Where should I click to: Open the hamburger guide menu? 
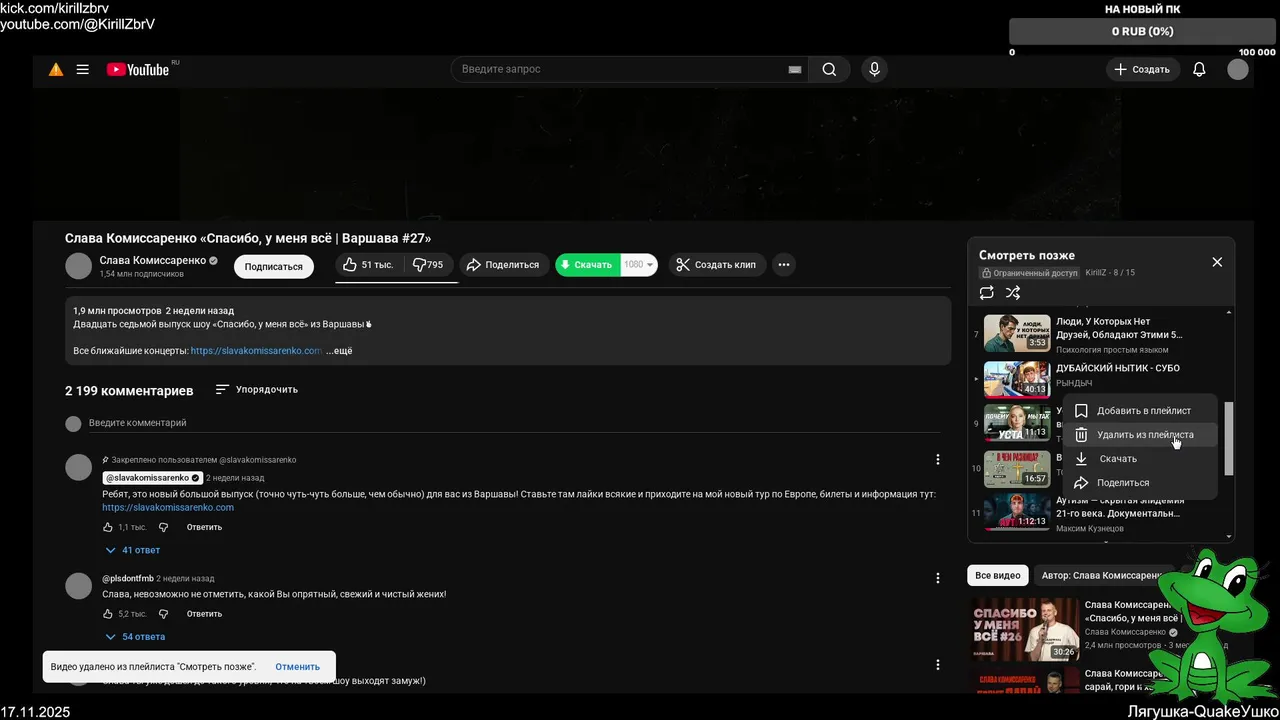tap(83, 70)
